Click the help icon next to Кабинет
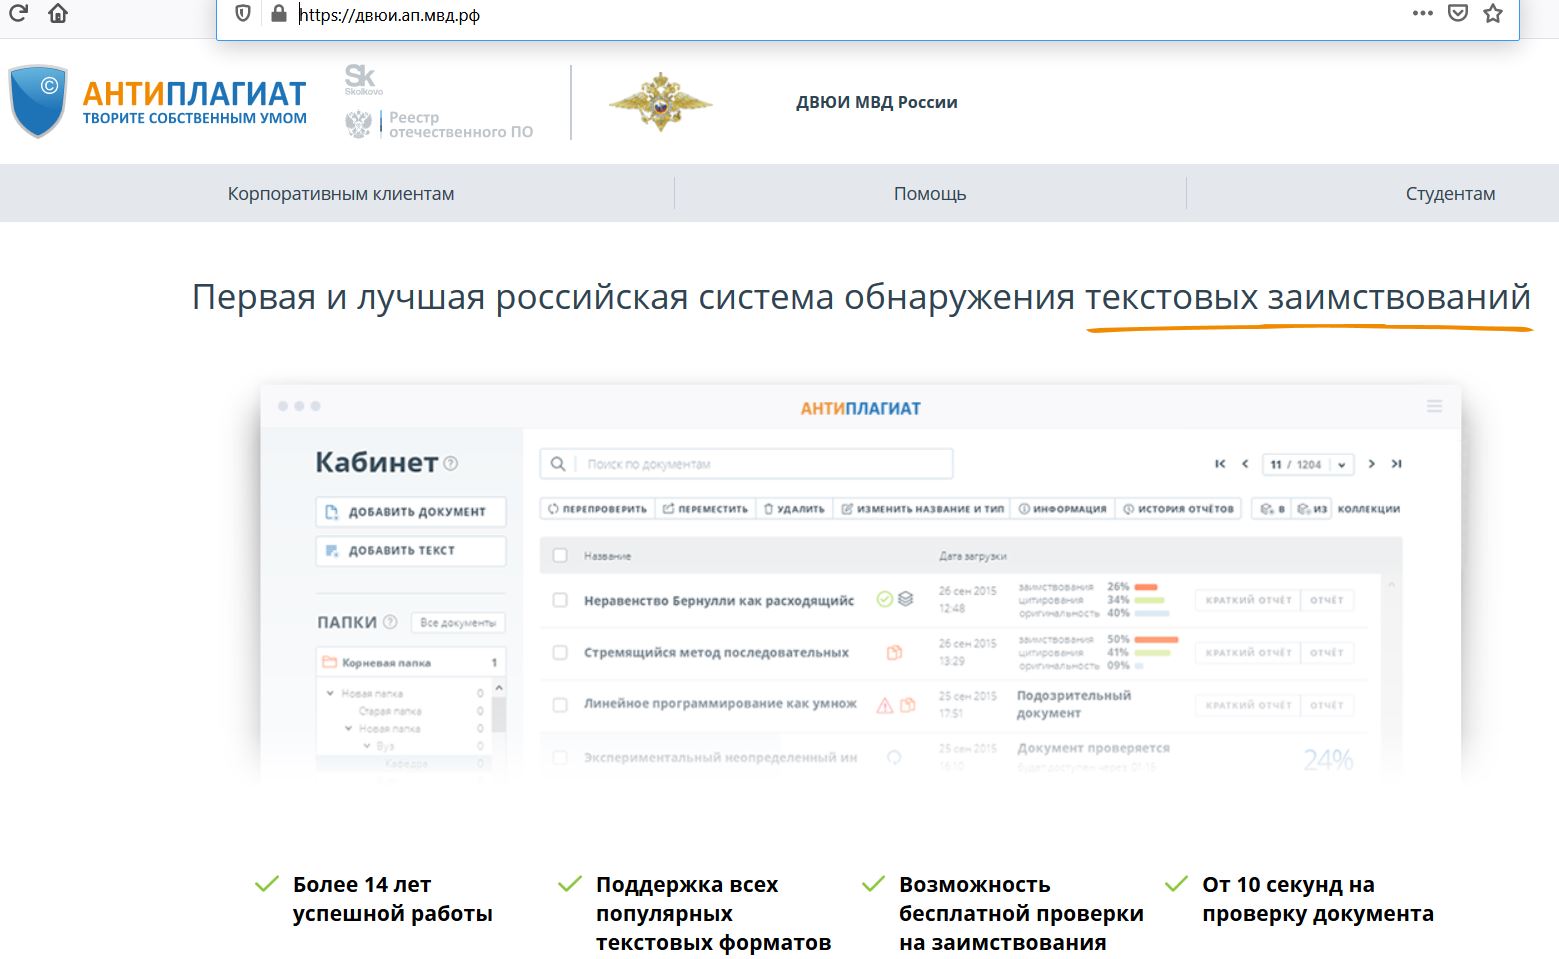 point(451,463)
